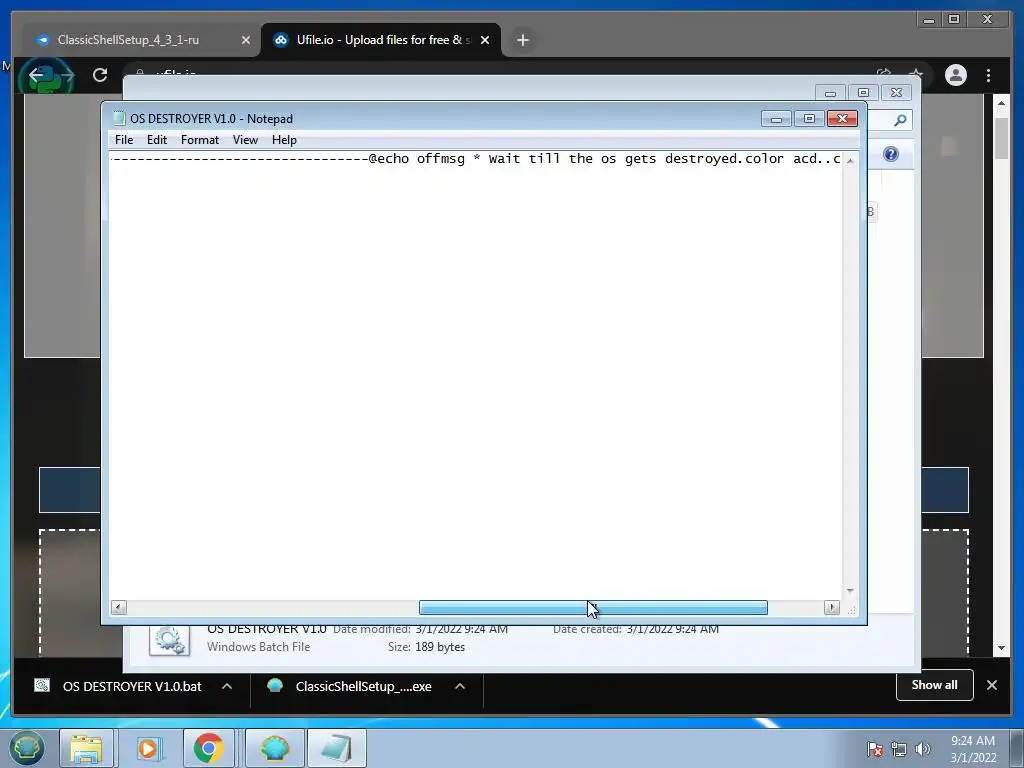This screenshot has height=768, width=1024.
Task: Open the Edit menu in Notepad
Action: (x=157, y=140)
